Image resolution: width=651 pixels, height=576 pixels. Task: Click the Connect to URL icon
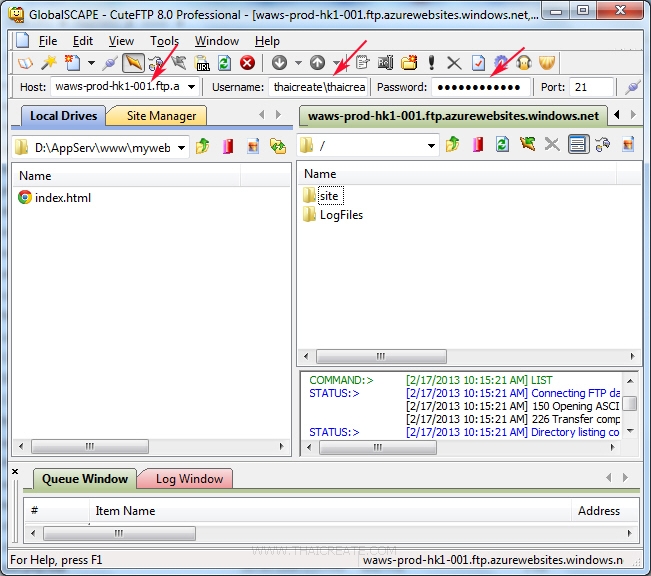(x=202, y=63)
